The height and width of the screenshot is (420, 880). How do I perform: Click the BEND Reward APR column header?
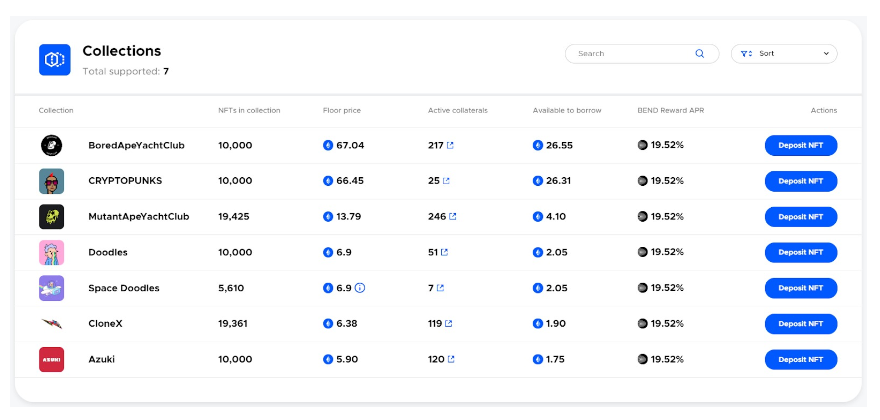tap(671, 111)
